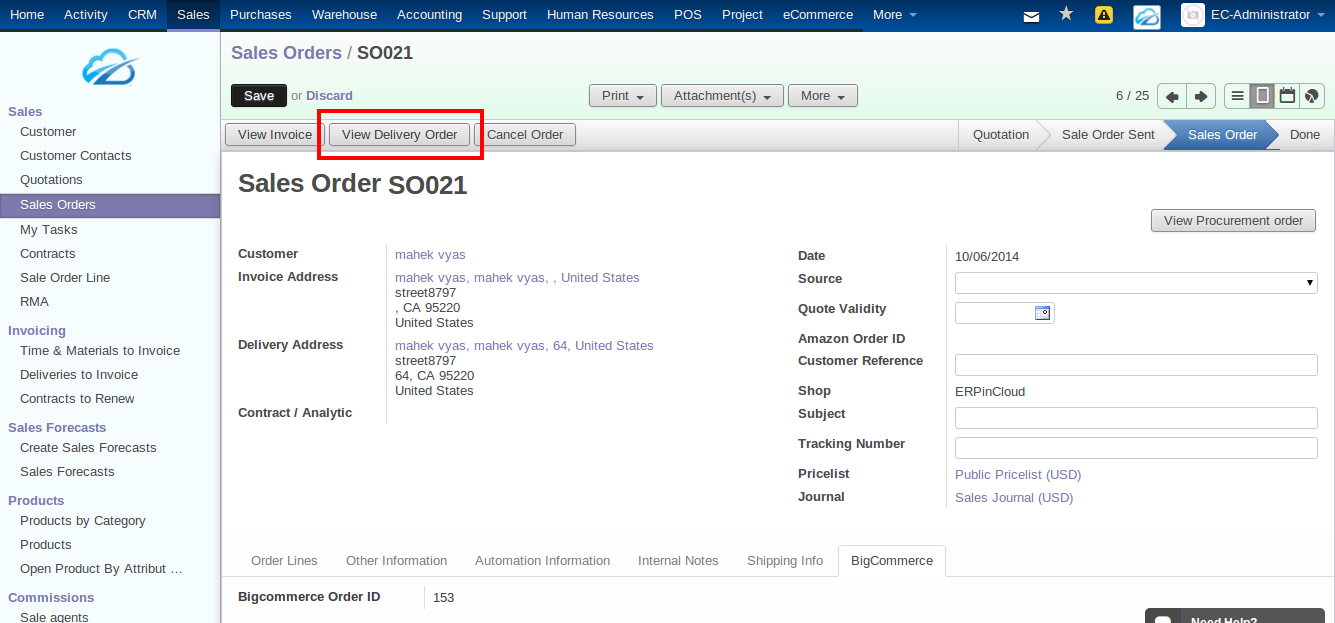Select form view toggle icon
The image size is (1335, 623).
tap(1261, 95)
